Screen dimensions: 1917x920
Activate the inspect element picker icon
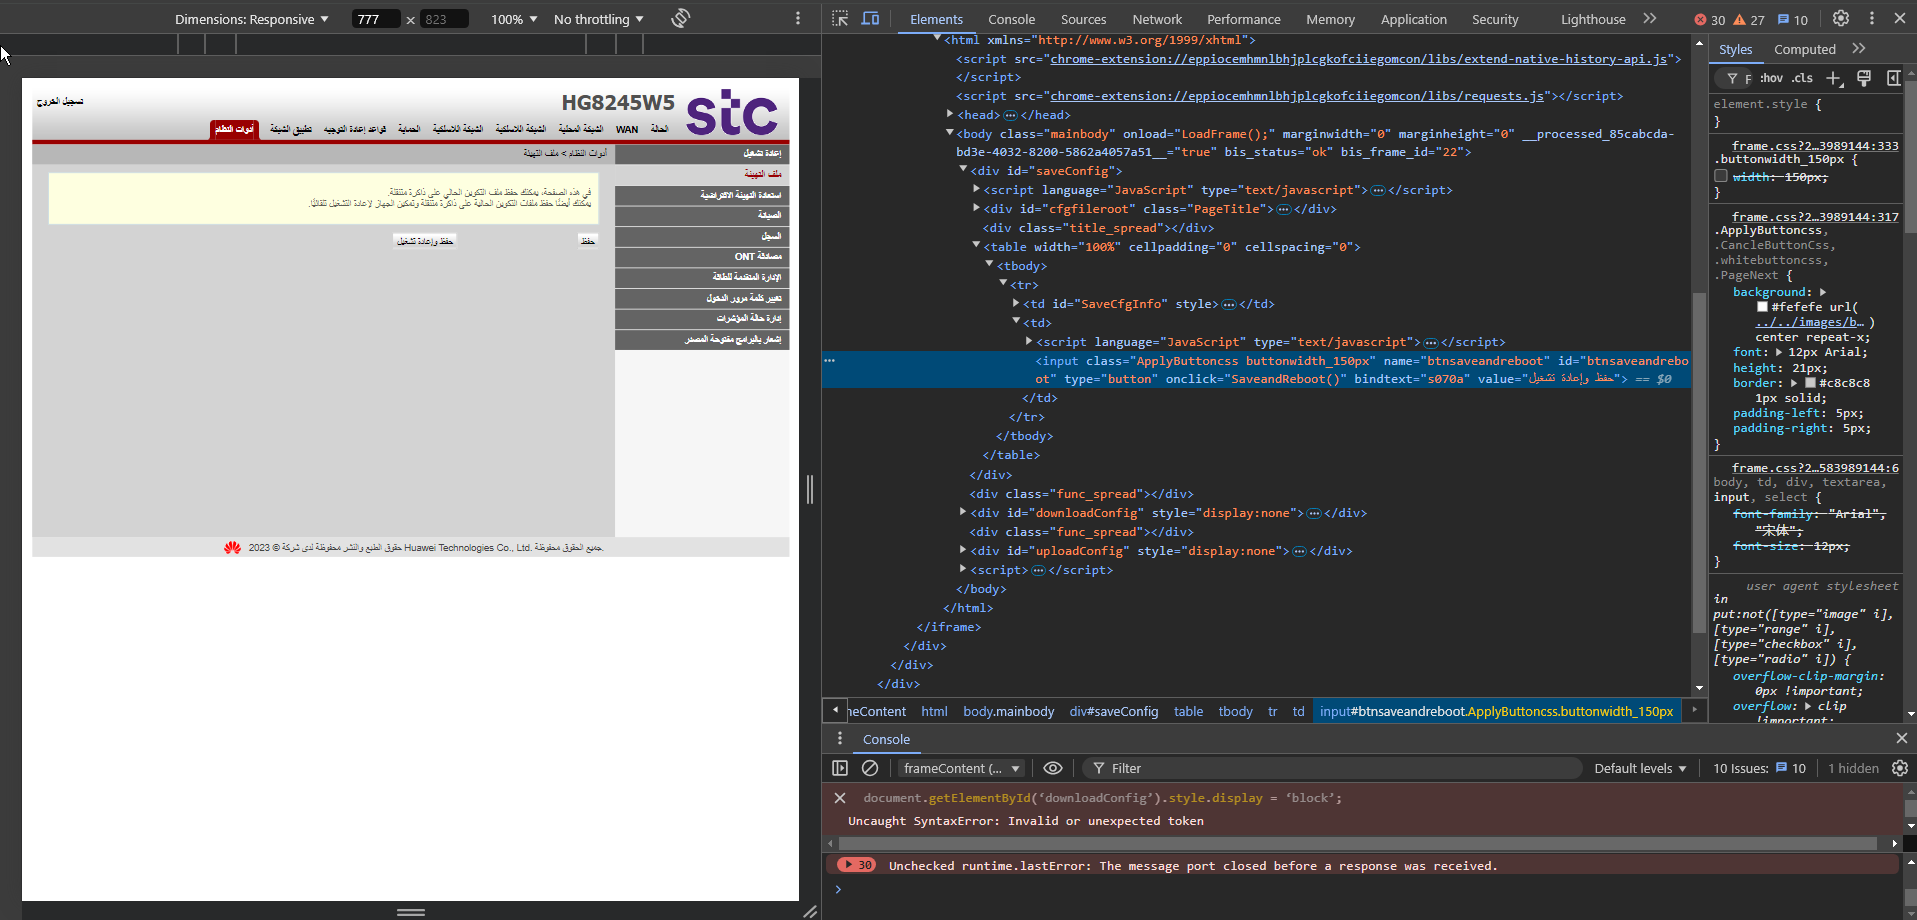[840, 19]
